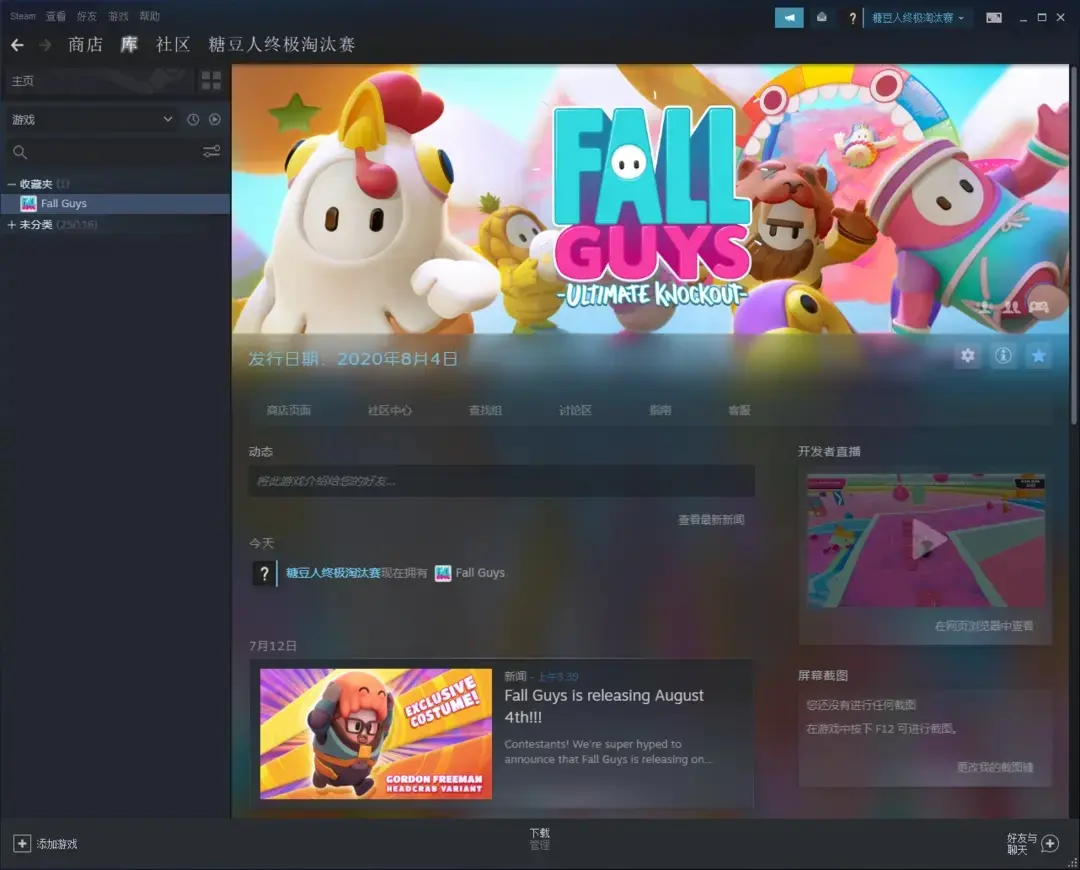This screenshot has width=1080, height=870.
Task: Click the 屏幕截图 section heading
Action: 822,676
